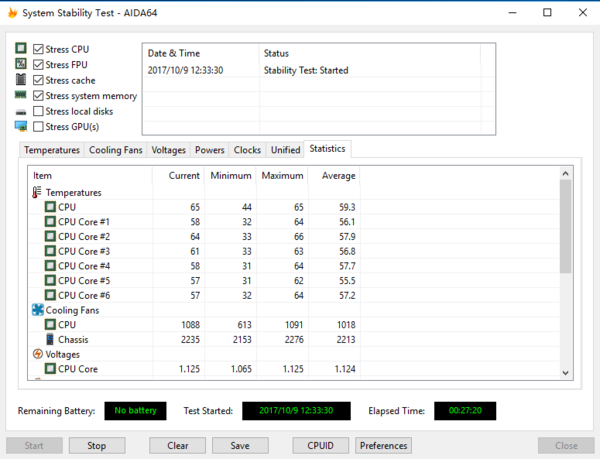Click the Cooling Fans blue fan icon
The height and width of the screenshot is (459, 600).
point(38,310)
